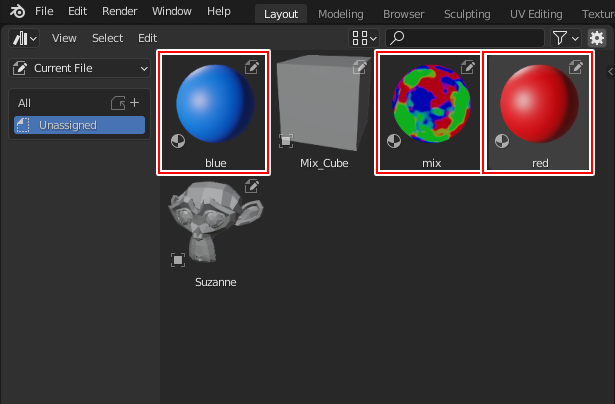Toggle the asset browser settings gear
615x404 pixels.
pos(597,38)
